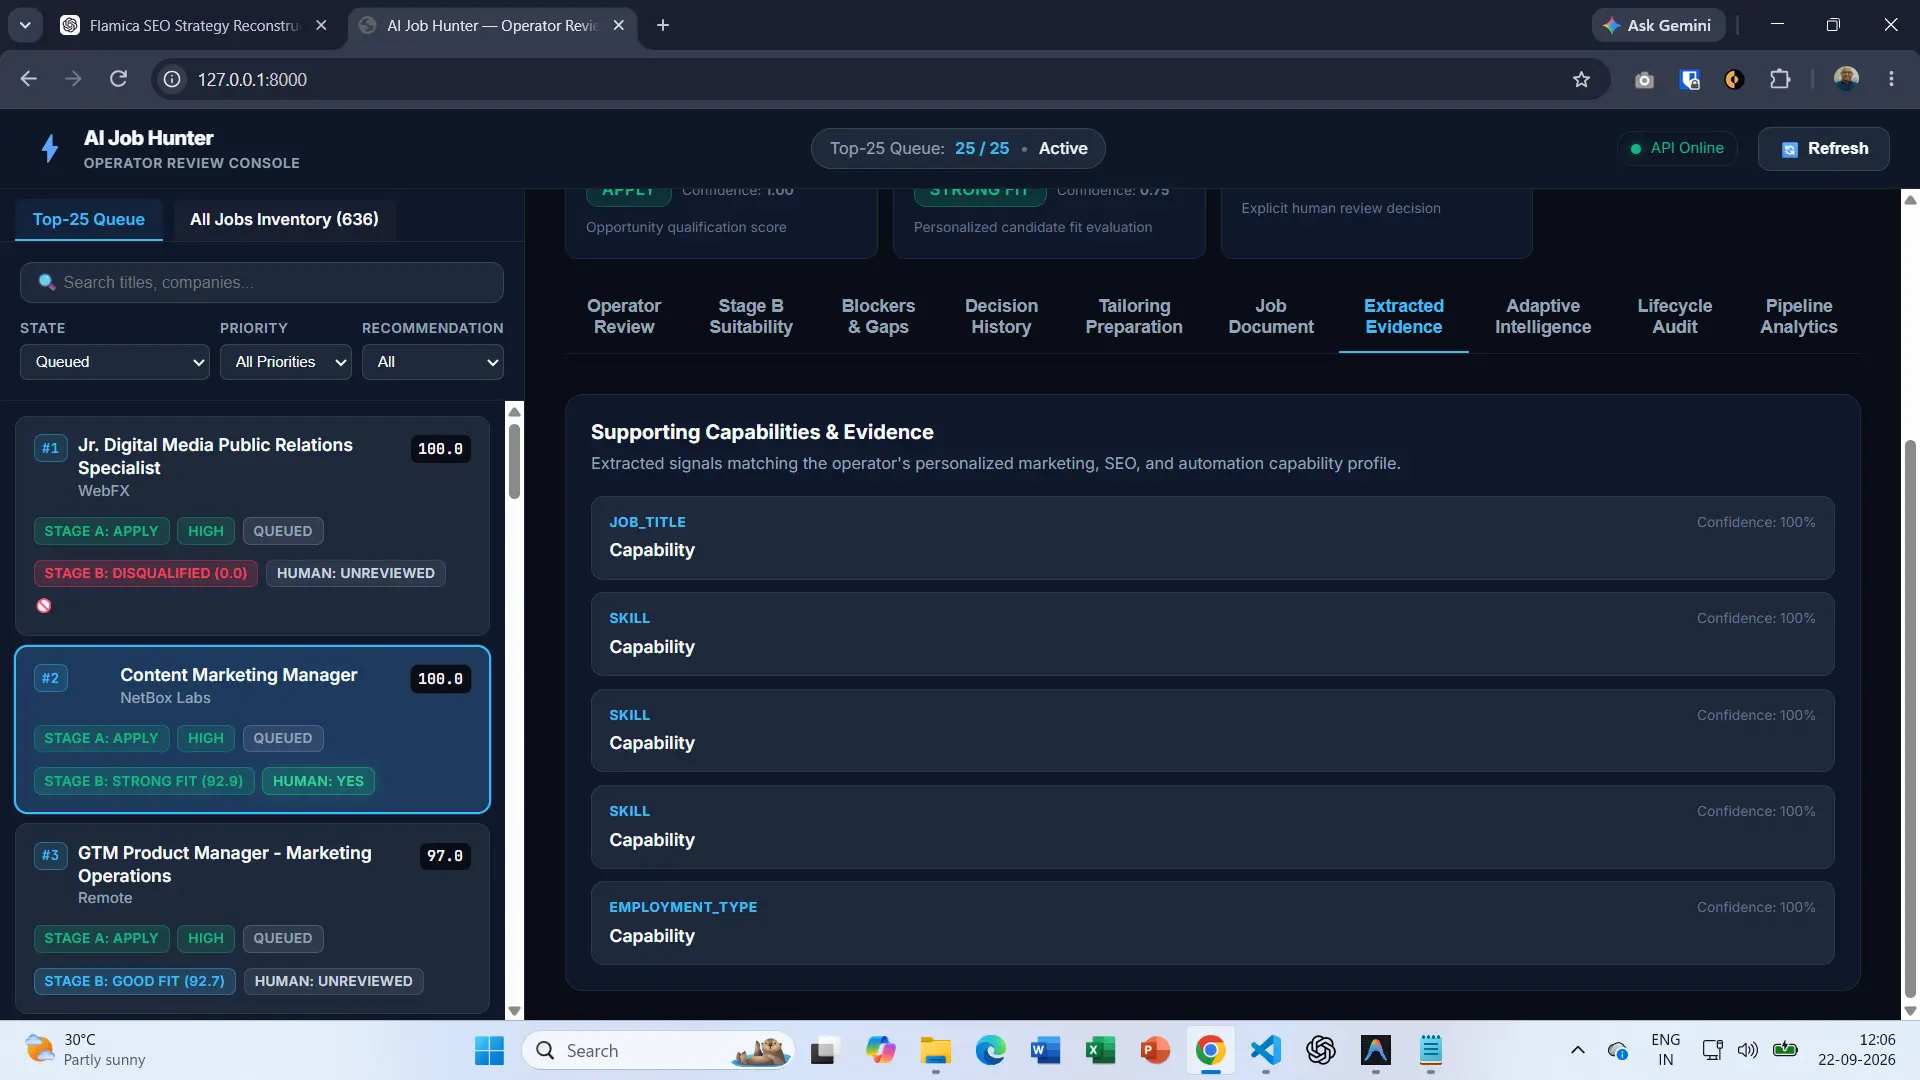Open the Chrome three-dot menu
1920x1080 pixels.
coord(1891,79)
